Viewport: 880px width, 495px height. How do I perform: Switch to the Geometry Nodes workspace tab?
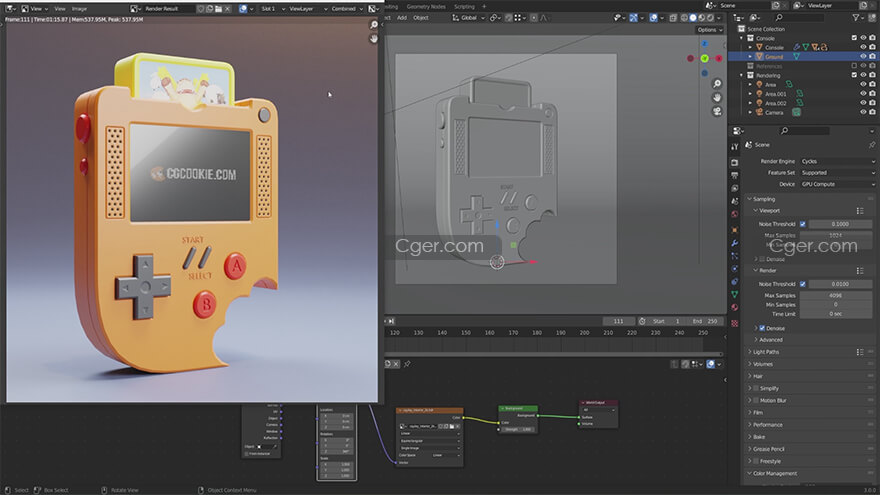pos(426,7)
